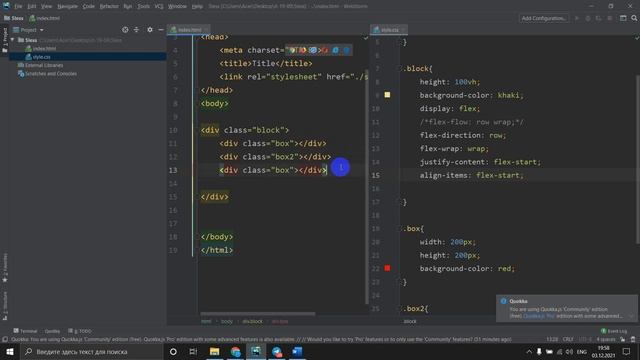This screenshot has width=640, height=360.
Task: Toggle the Quokka tool window button
Action: (x=52, y=331)
